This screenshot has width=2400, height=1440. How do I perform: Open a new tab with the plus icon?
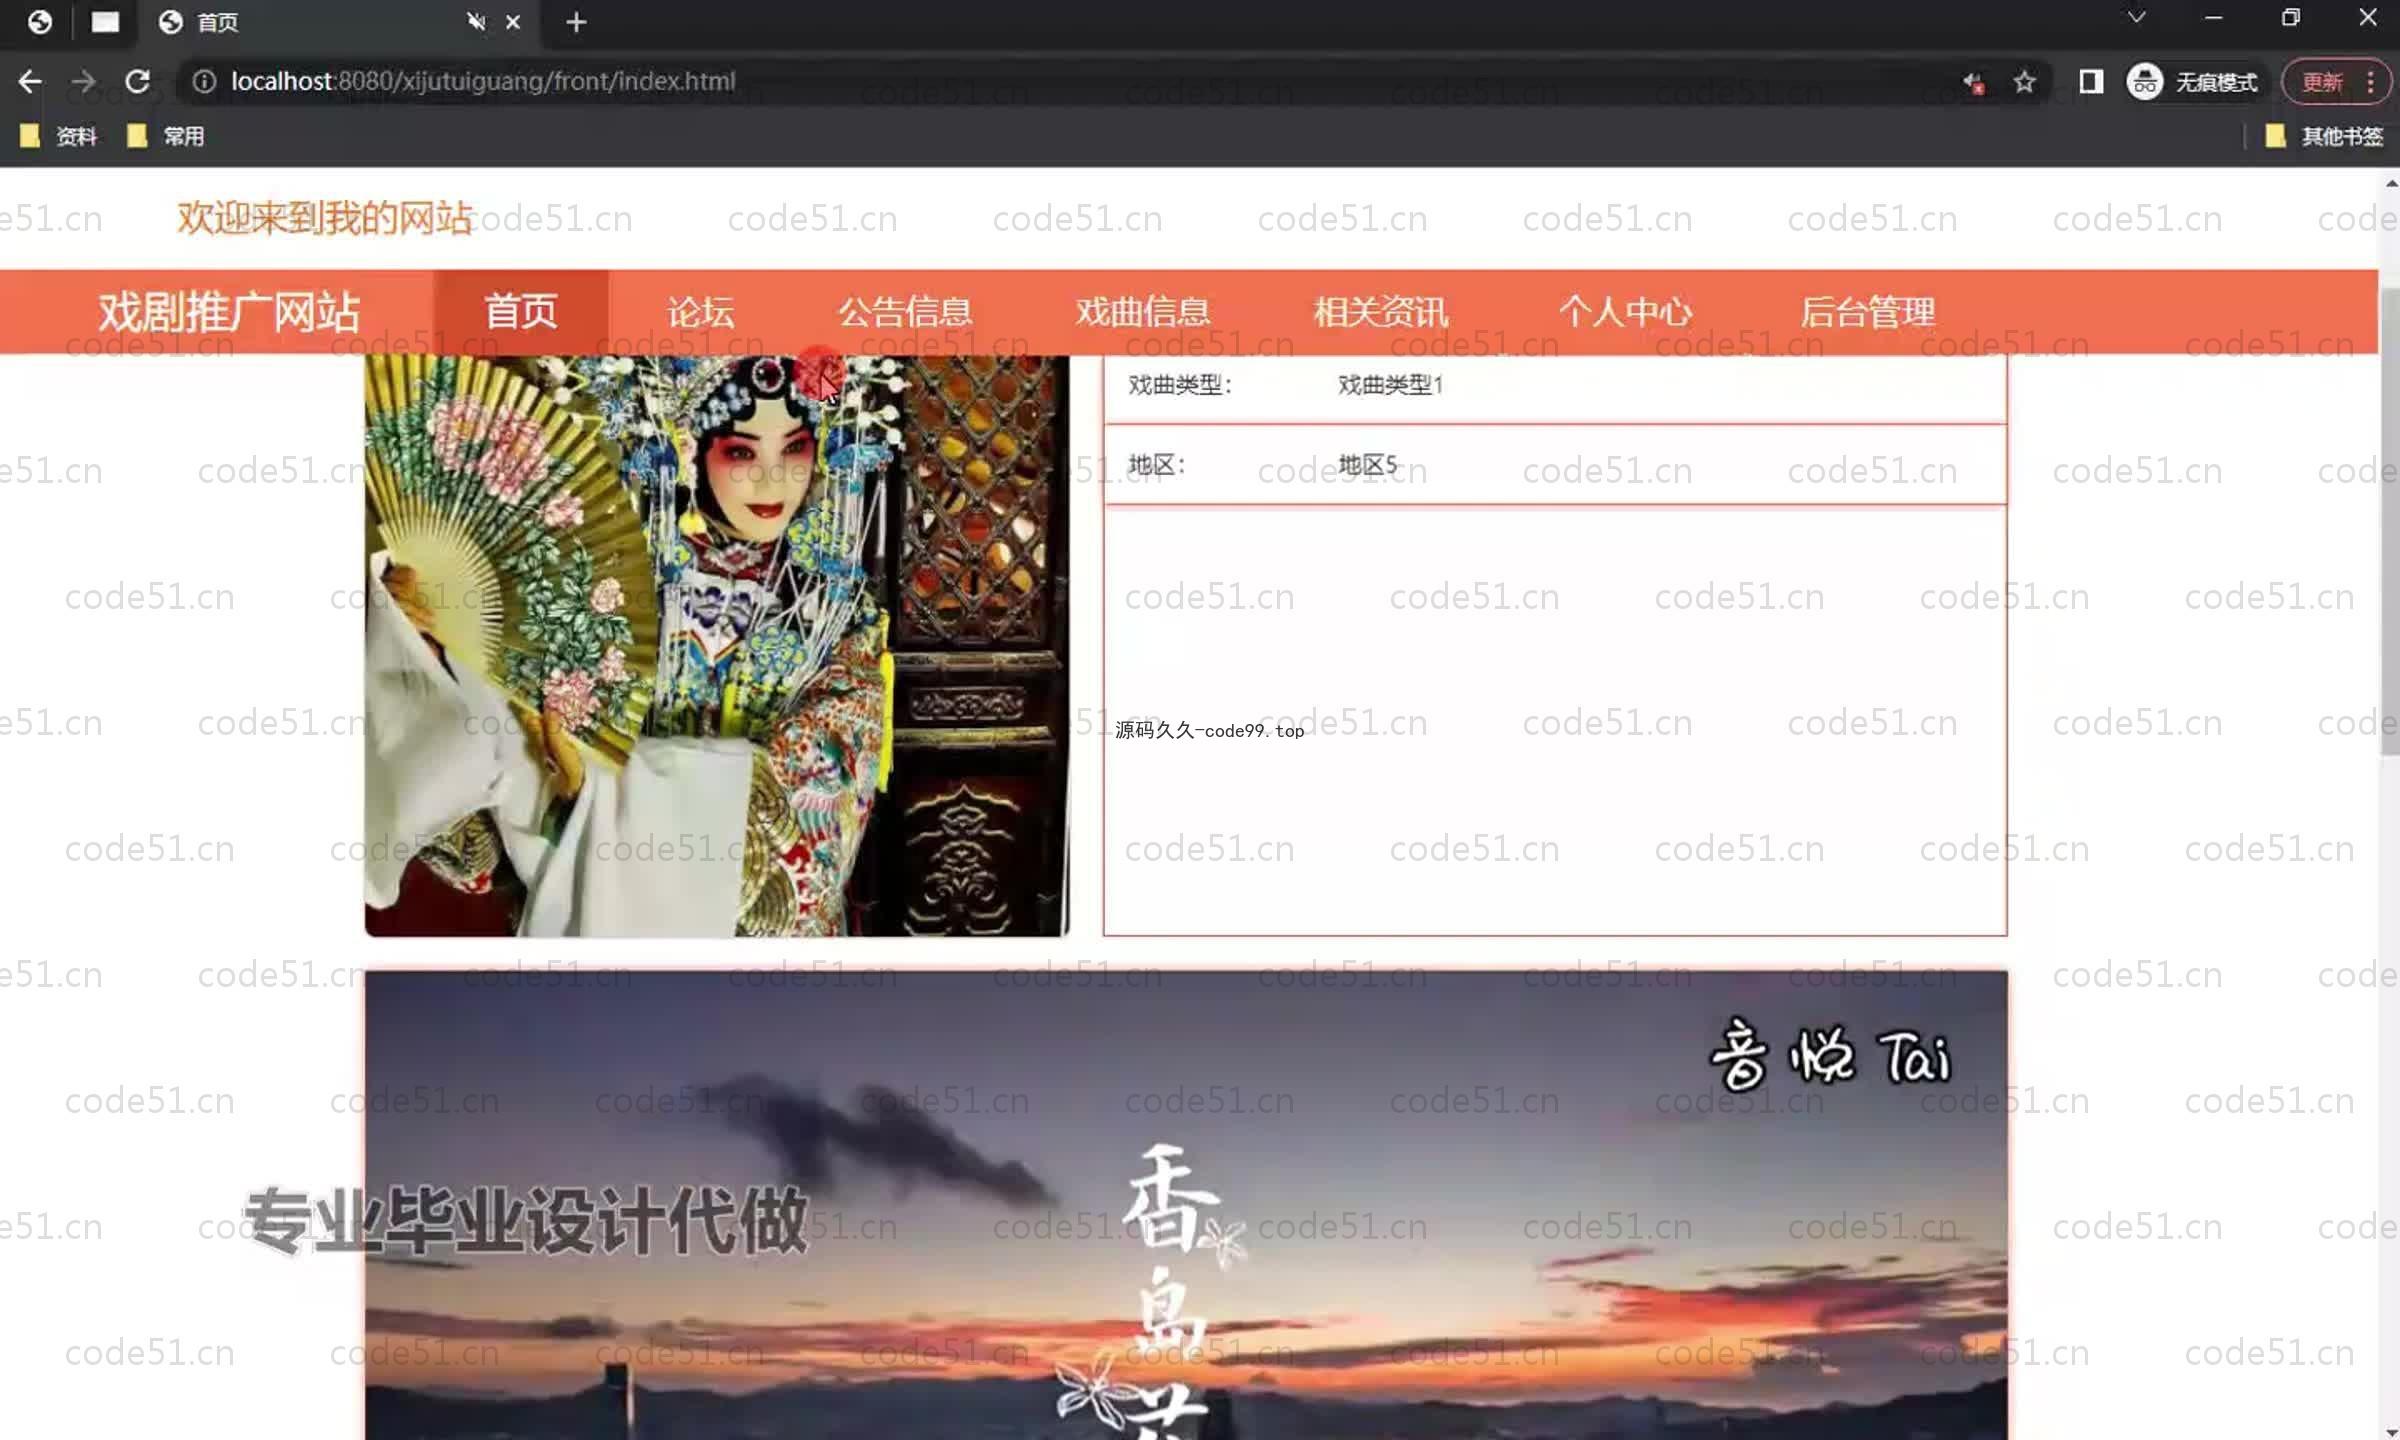click(x=576, y=22)
